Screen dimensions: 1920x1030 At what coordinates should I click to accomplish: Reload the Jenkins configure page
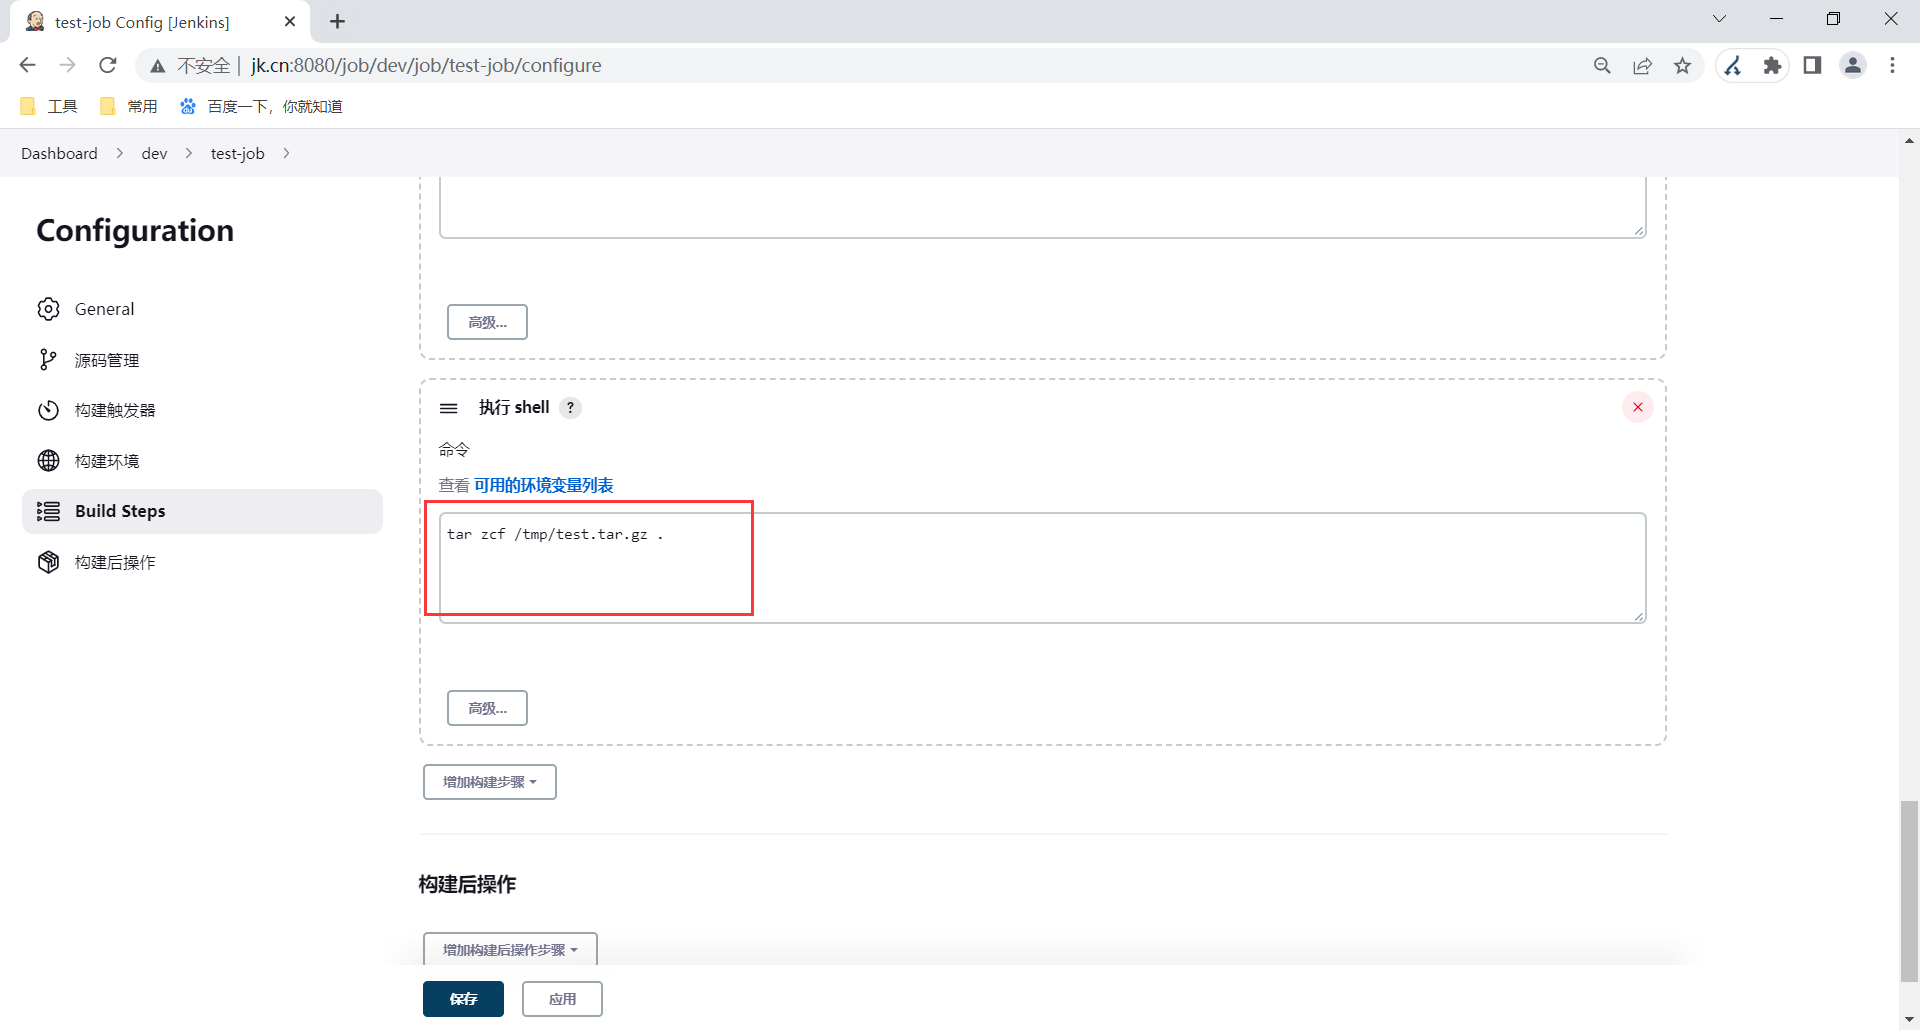108,65
